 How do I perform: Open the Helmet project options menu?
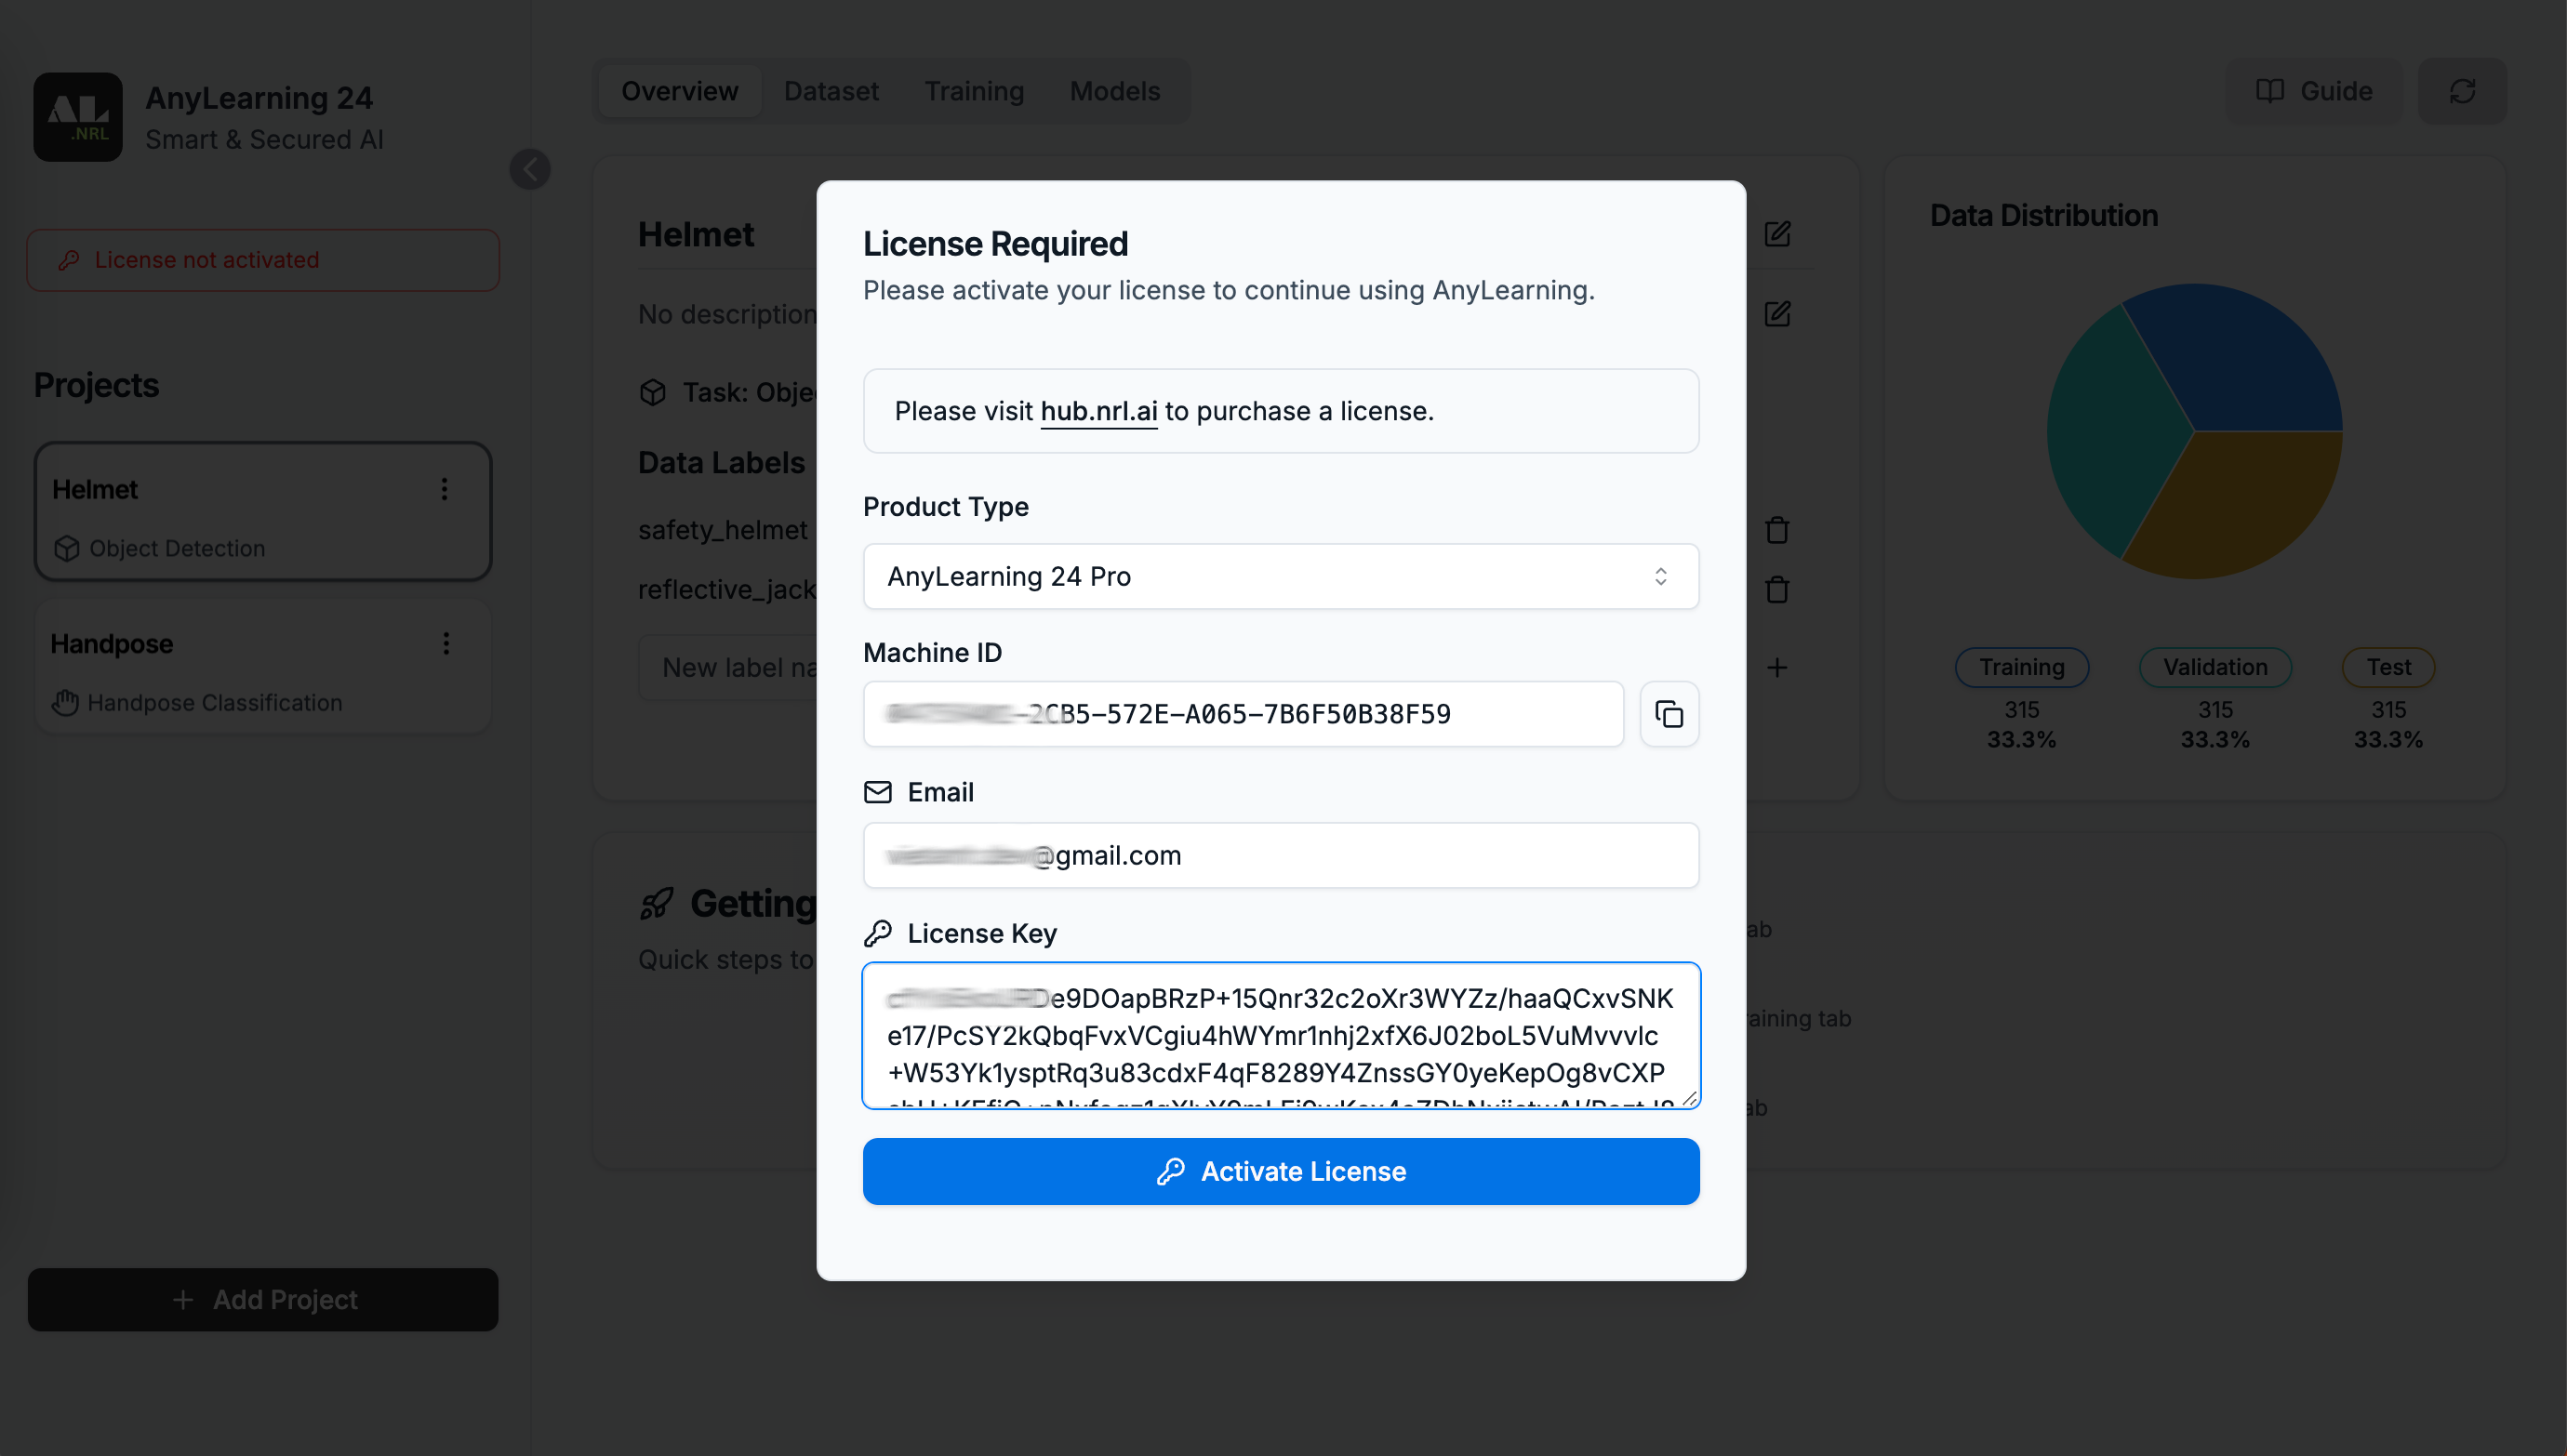(445, 489)
